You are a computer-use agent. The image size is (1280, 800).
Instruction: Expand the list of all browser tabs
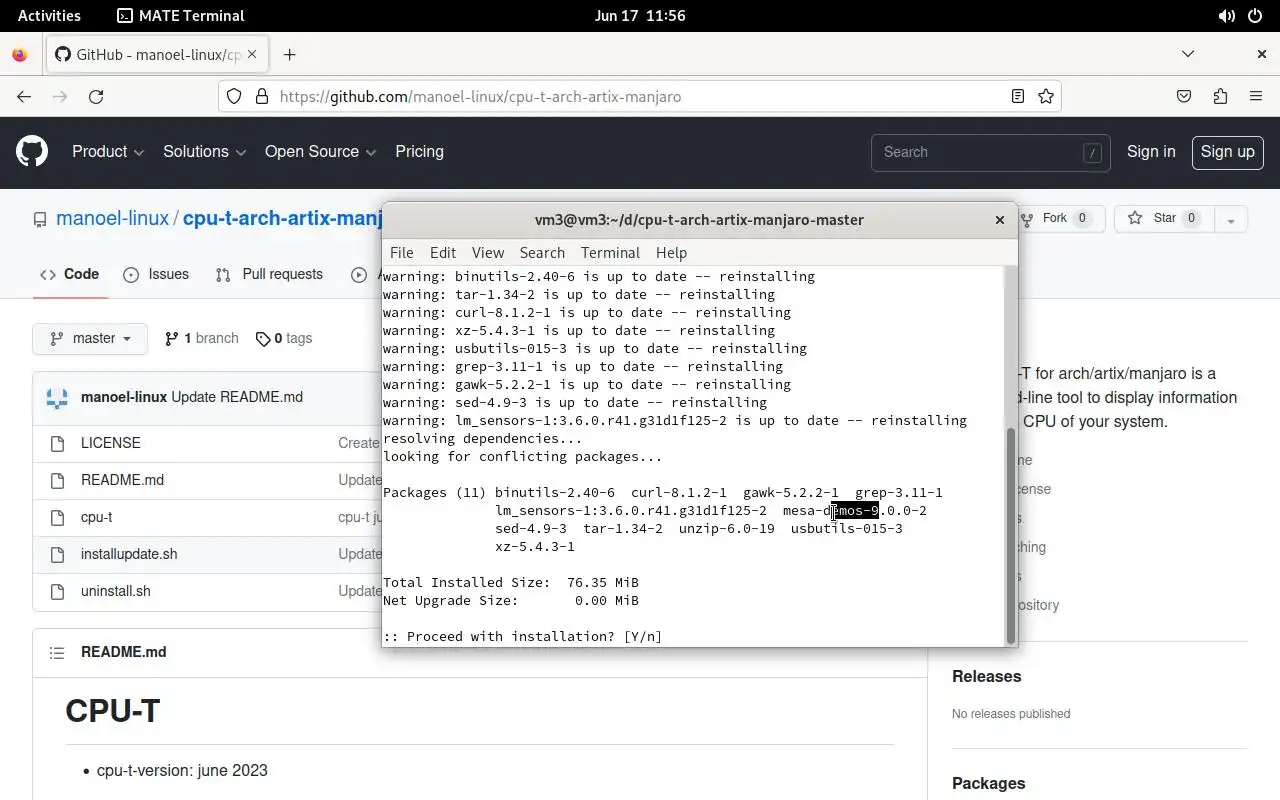click(x=1188, y=54)
